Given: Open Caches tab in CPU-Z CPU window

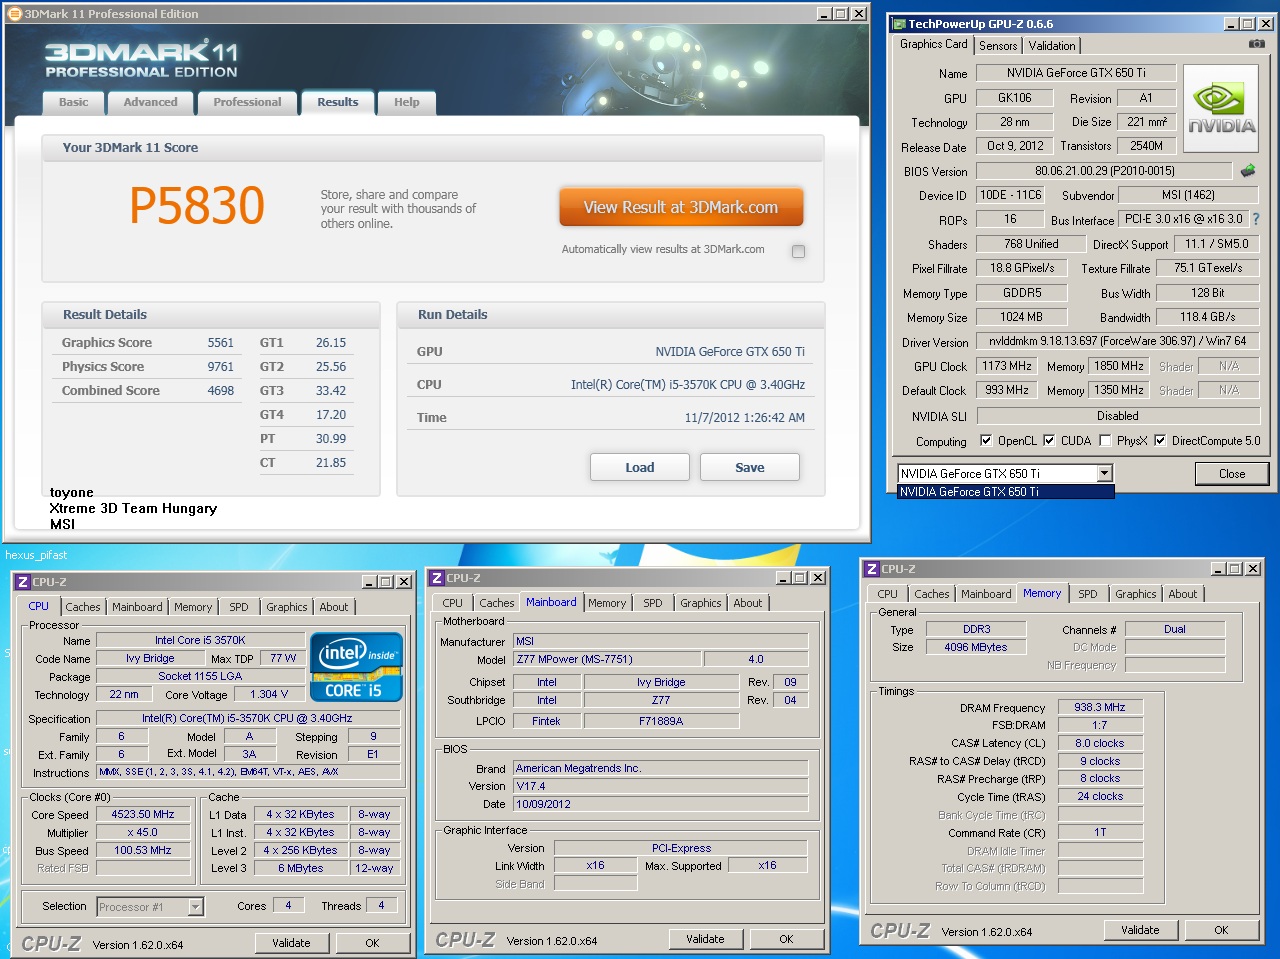Looking at the screenshot, I should pos(83,607).
